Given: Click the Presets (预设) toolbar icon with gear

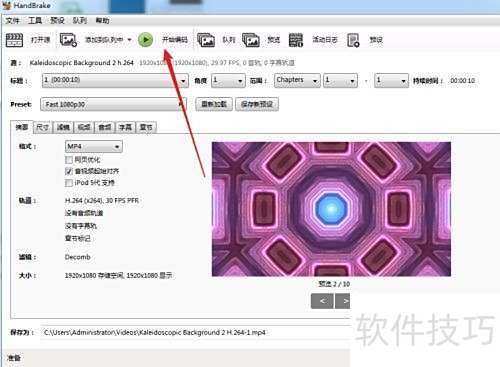Looking at the screenshot, I should (353, 40).
